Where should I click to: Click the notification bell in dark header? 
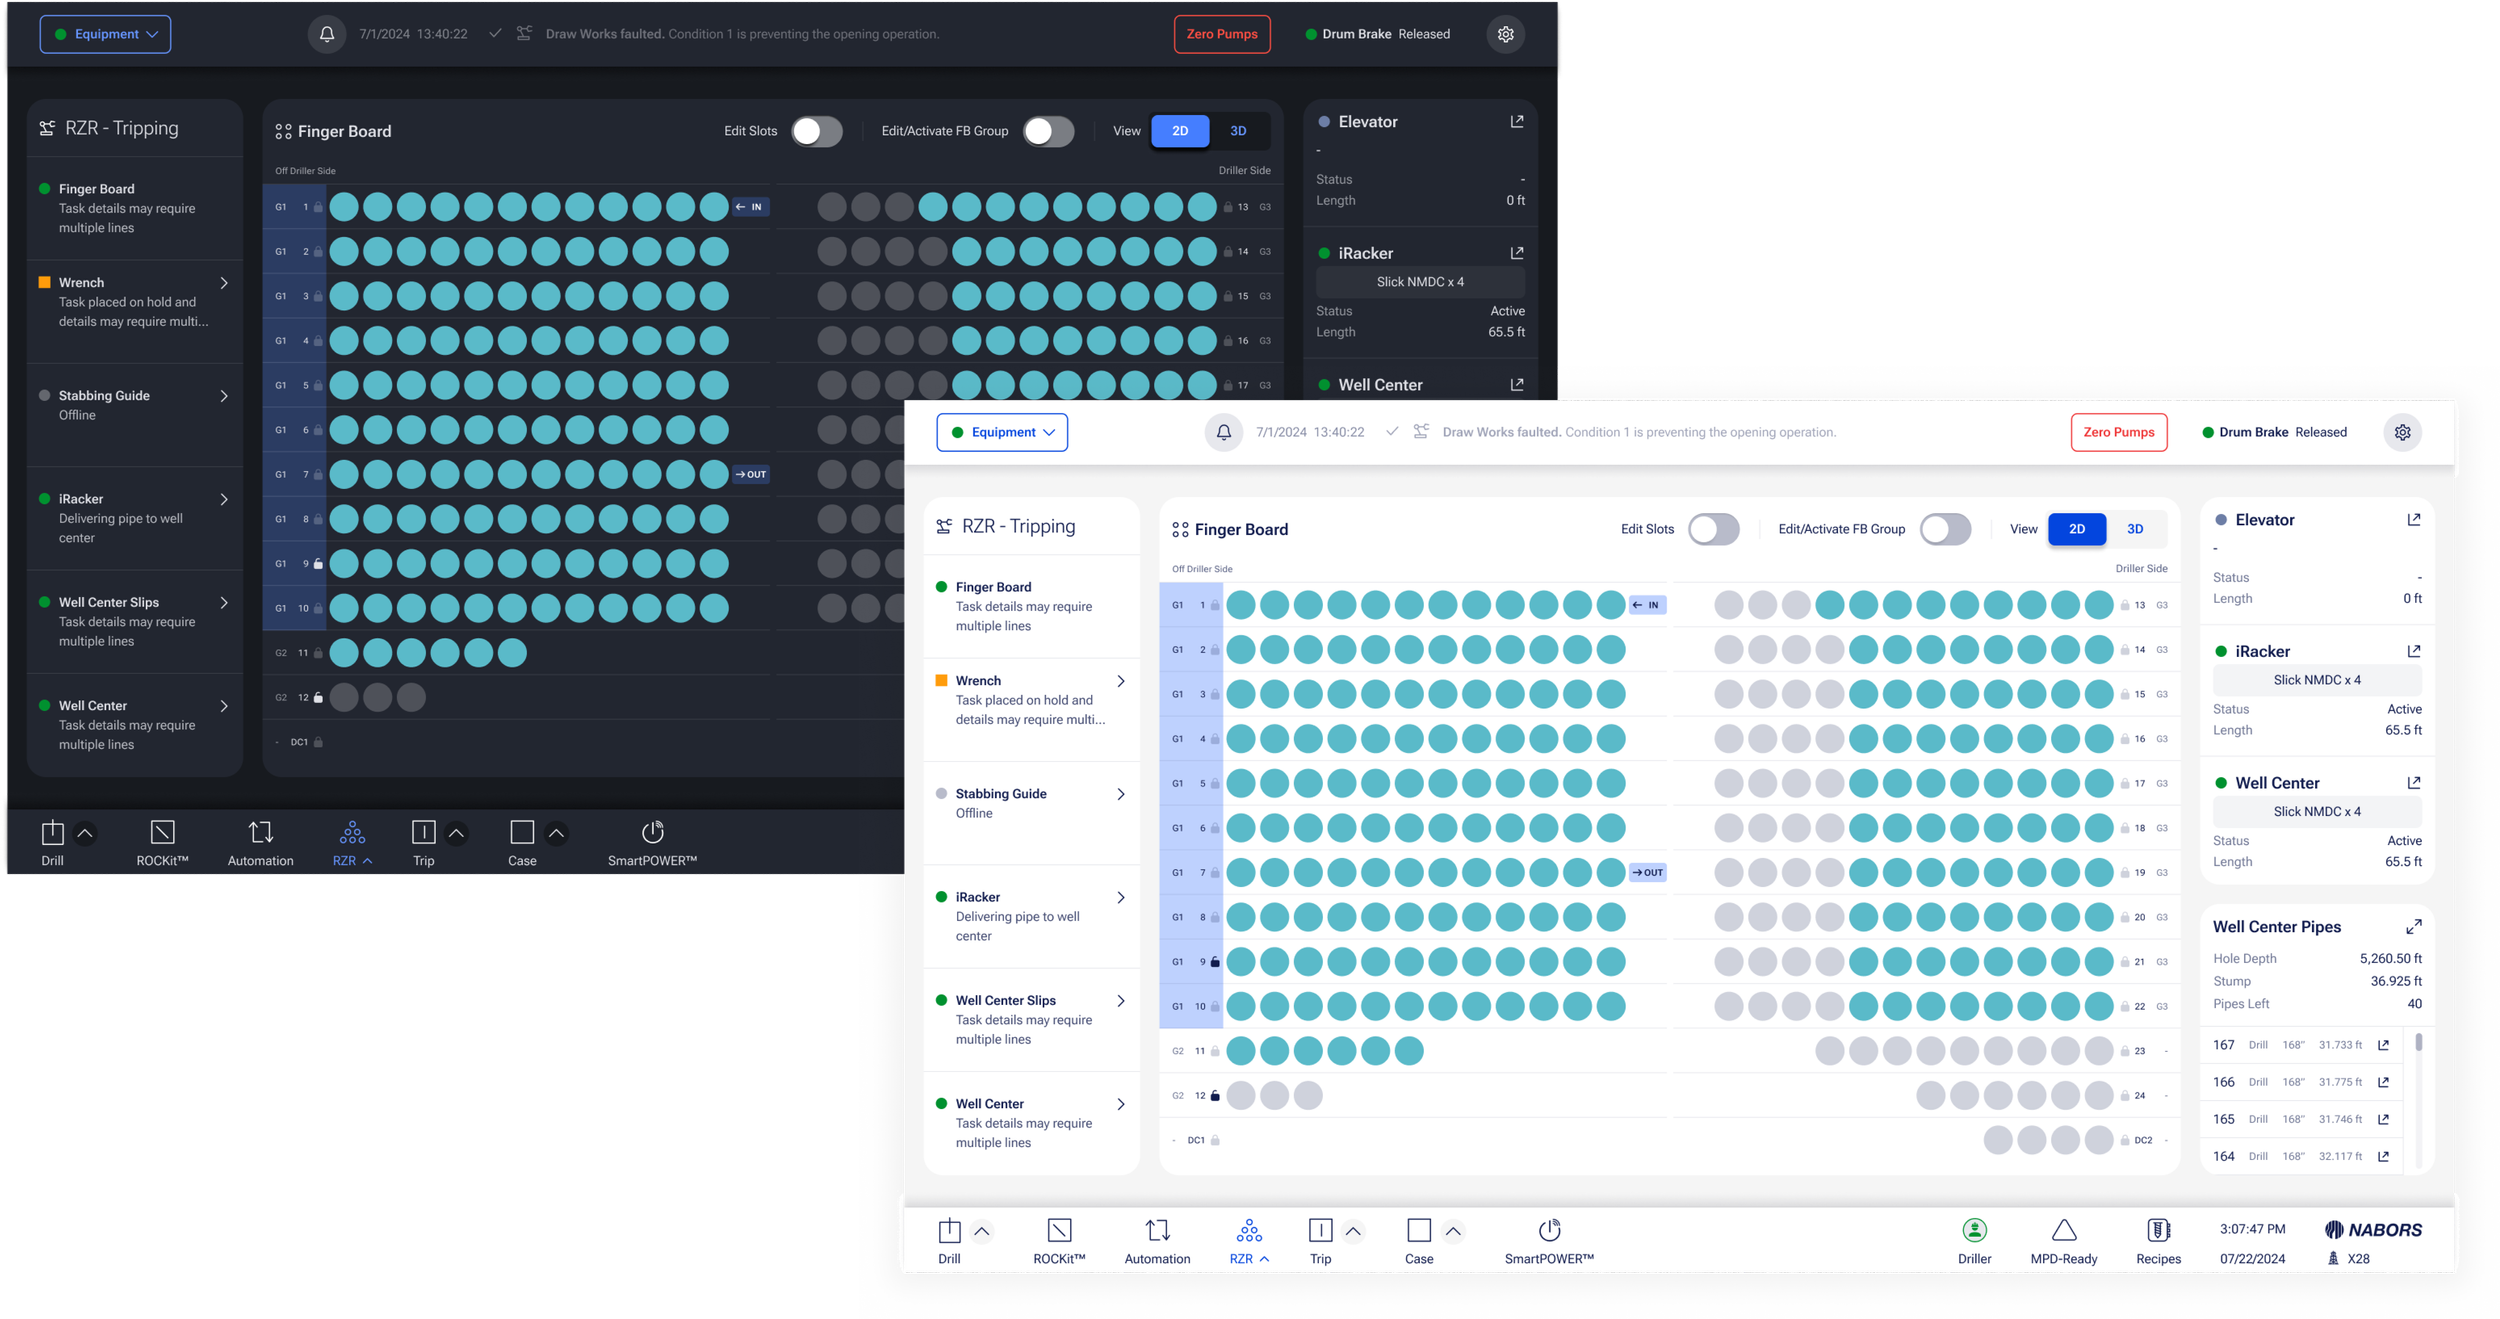pyautogui.click(x=327, y=34)
